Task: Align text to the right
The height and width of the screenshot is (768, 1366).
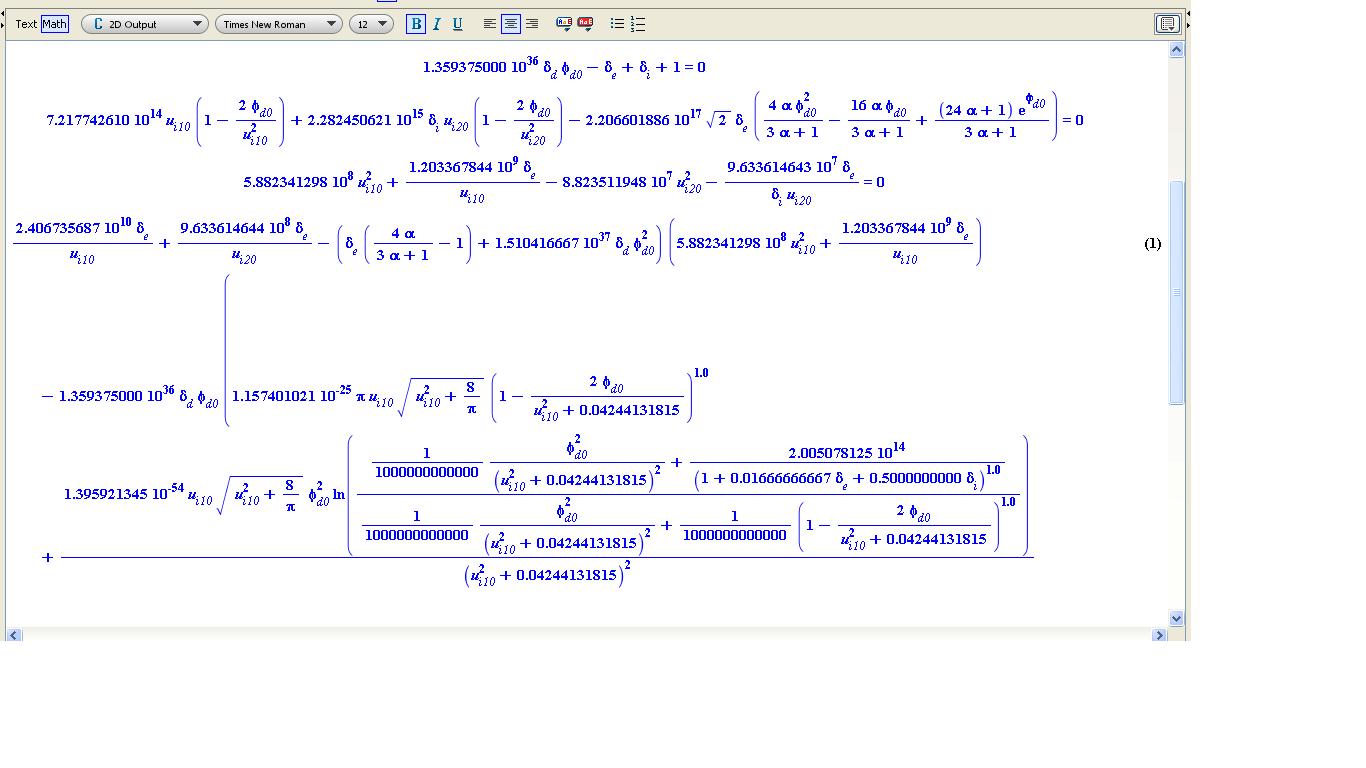Action: pos(532,24)
